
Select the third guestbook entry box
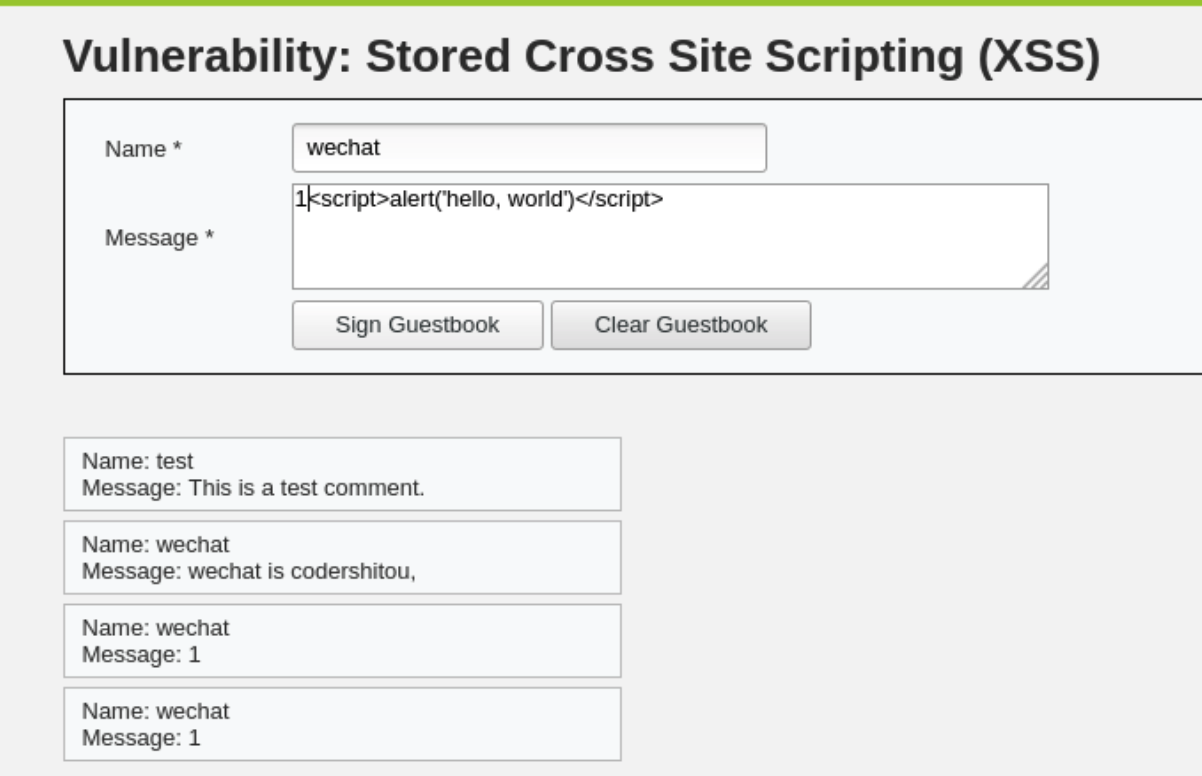342,641
